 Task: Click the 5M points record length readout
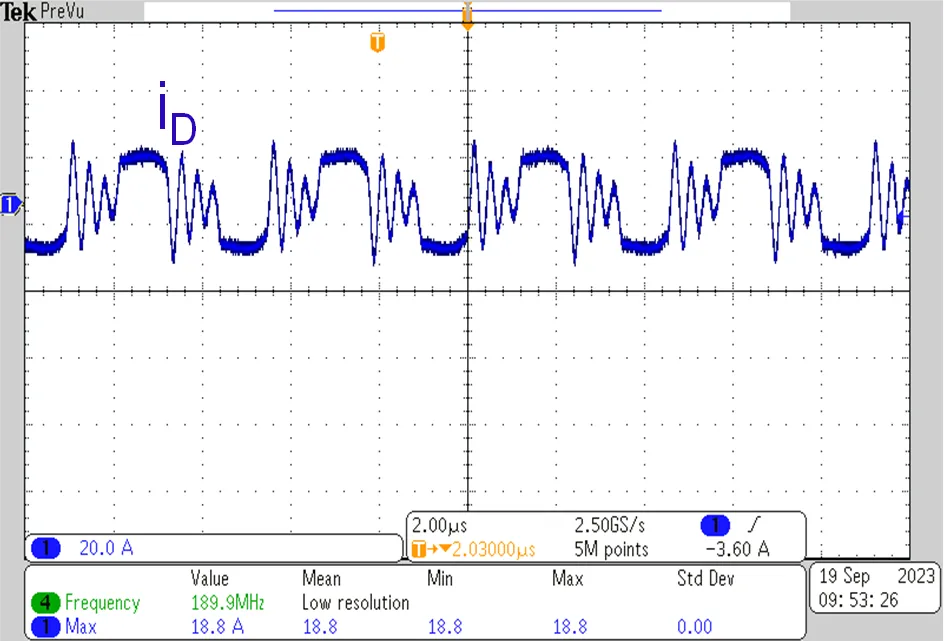click(610, 549)
